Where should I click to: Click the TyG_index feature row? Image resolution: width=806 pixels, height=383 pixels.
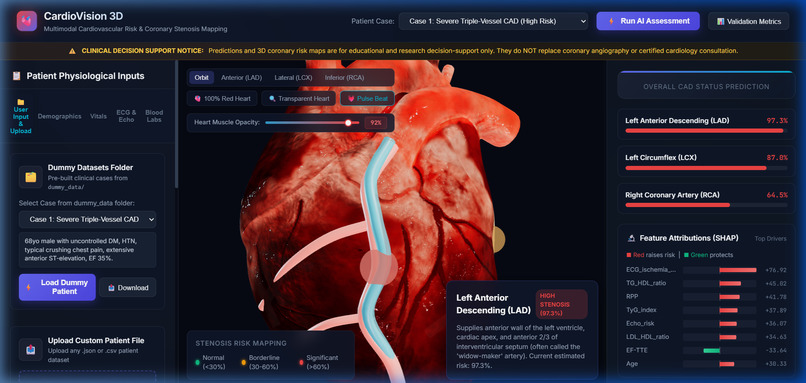coord(706,310)
